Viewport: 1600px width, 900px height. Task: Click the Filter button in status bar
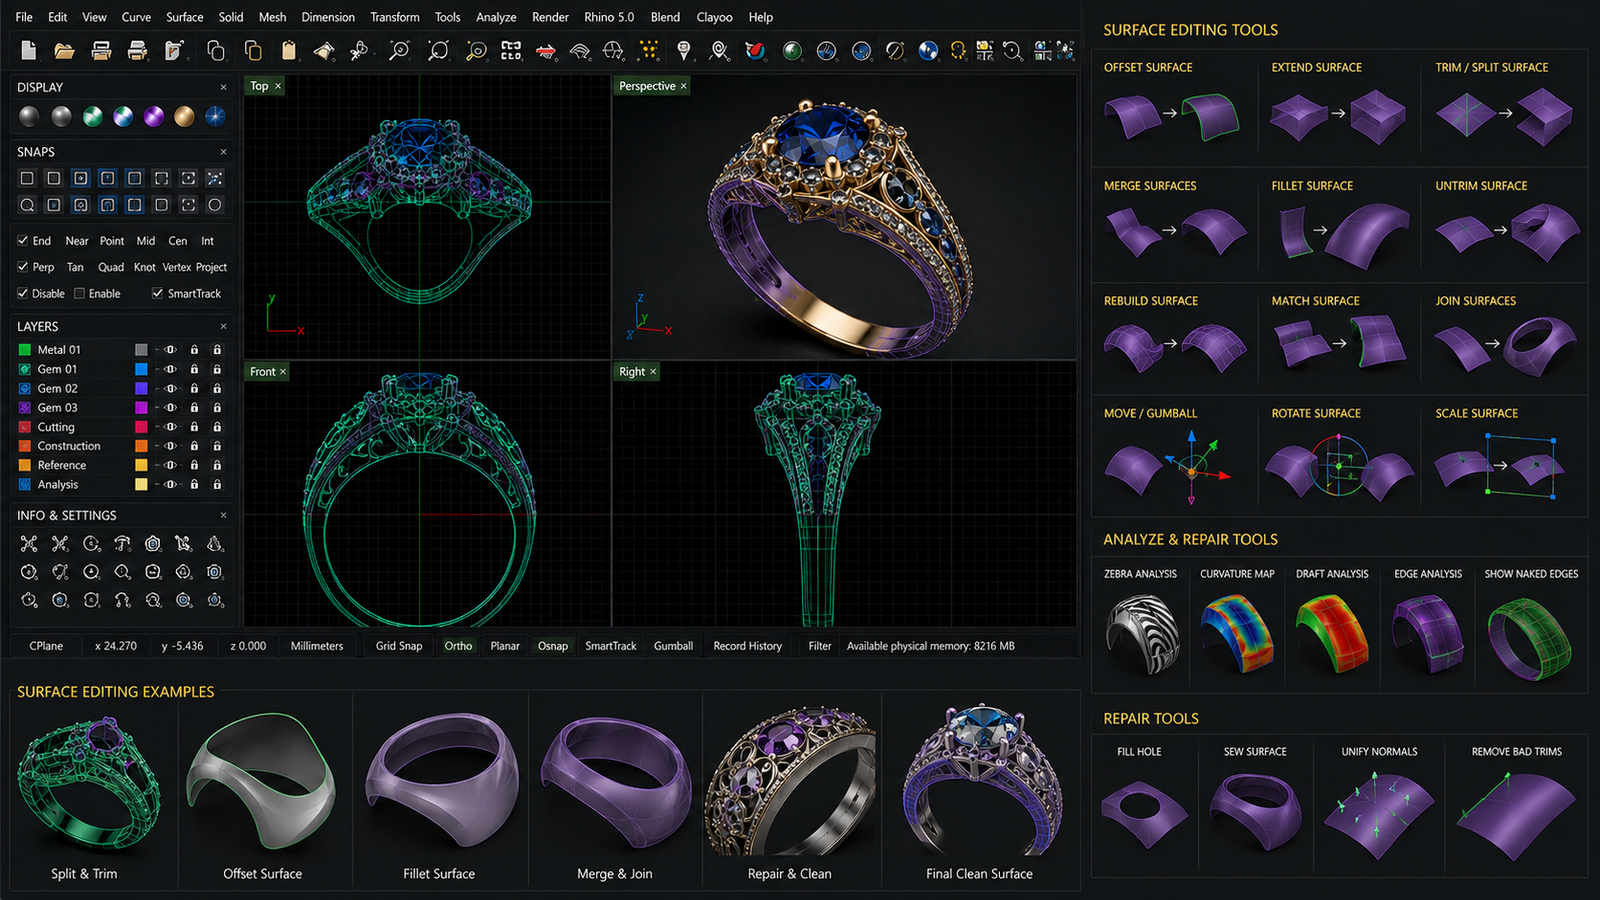[x=820, y=646]
